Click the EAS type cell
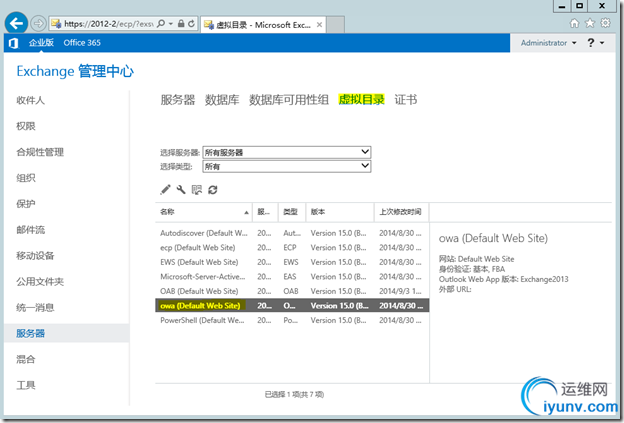 coord(290,277)
